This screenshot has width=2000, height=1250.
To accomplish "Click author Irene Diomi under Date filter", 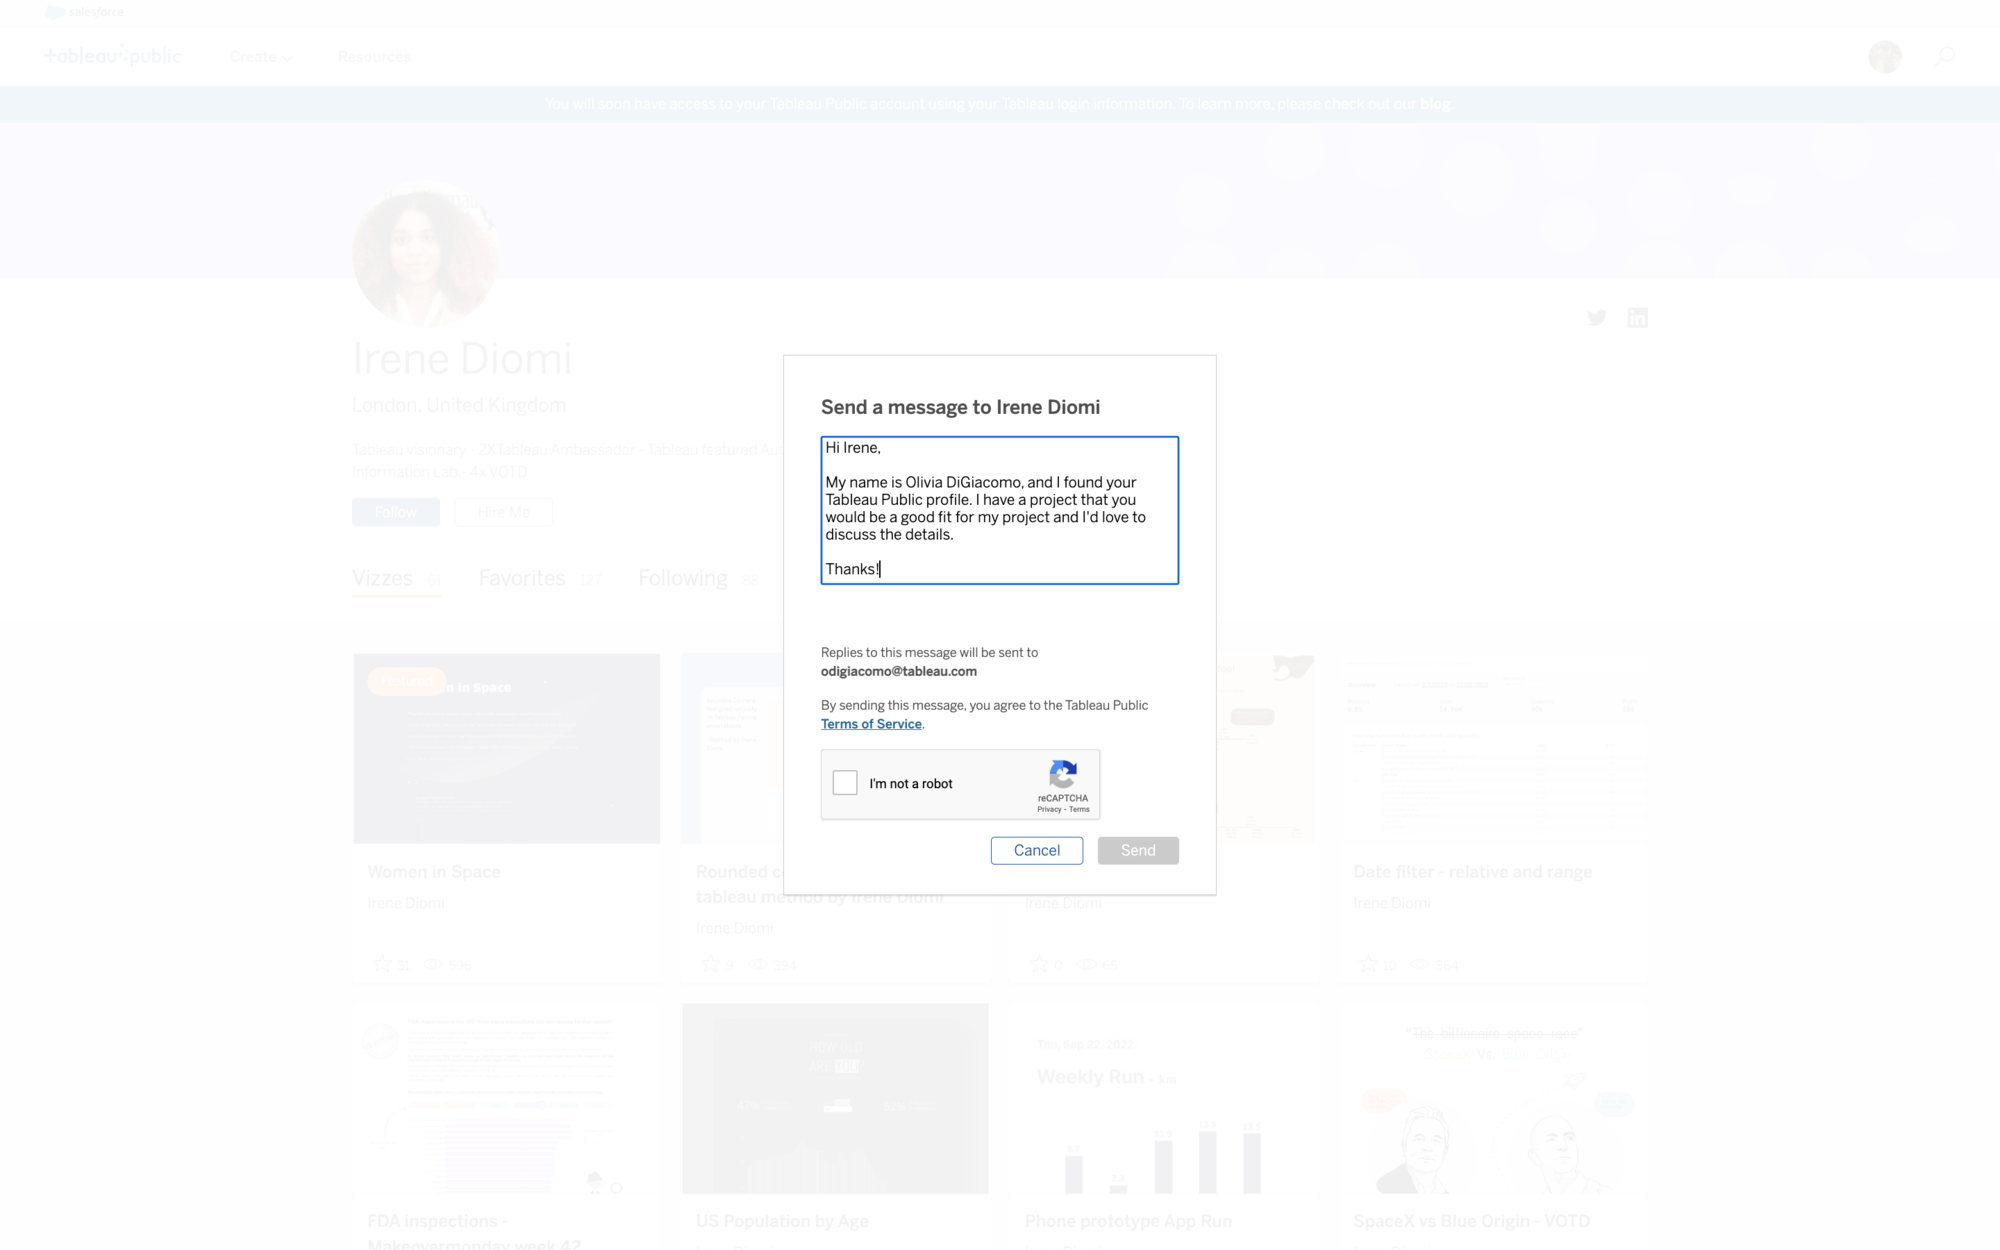I will click(1391, 903).
